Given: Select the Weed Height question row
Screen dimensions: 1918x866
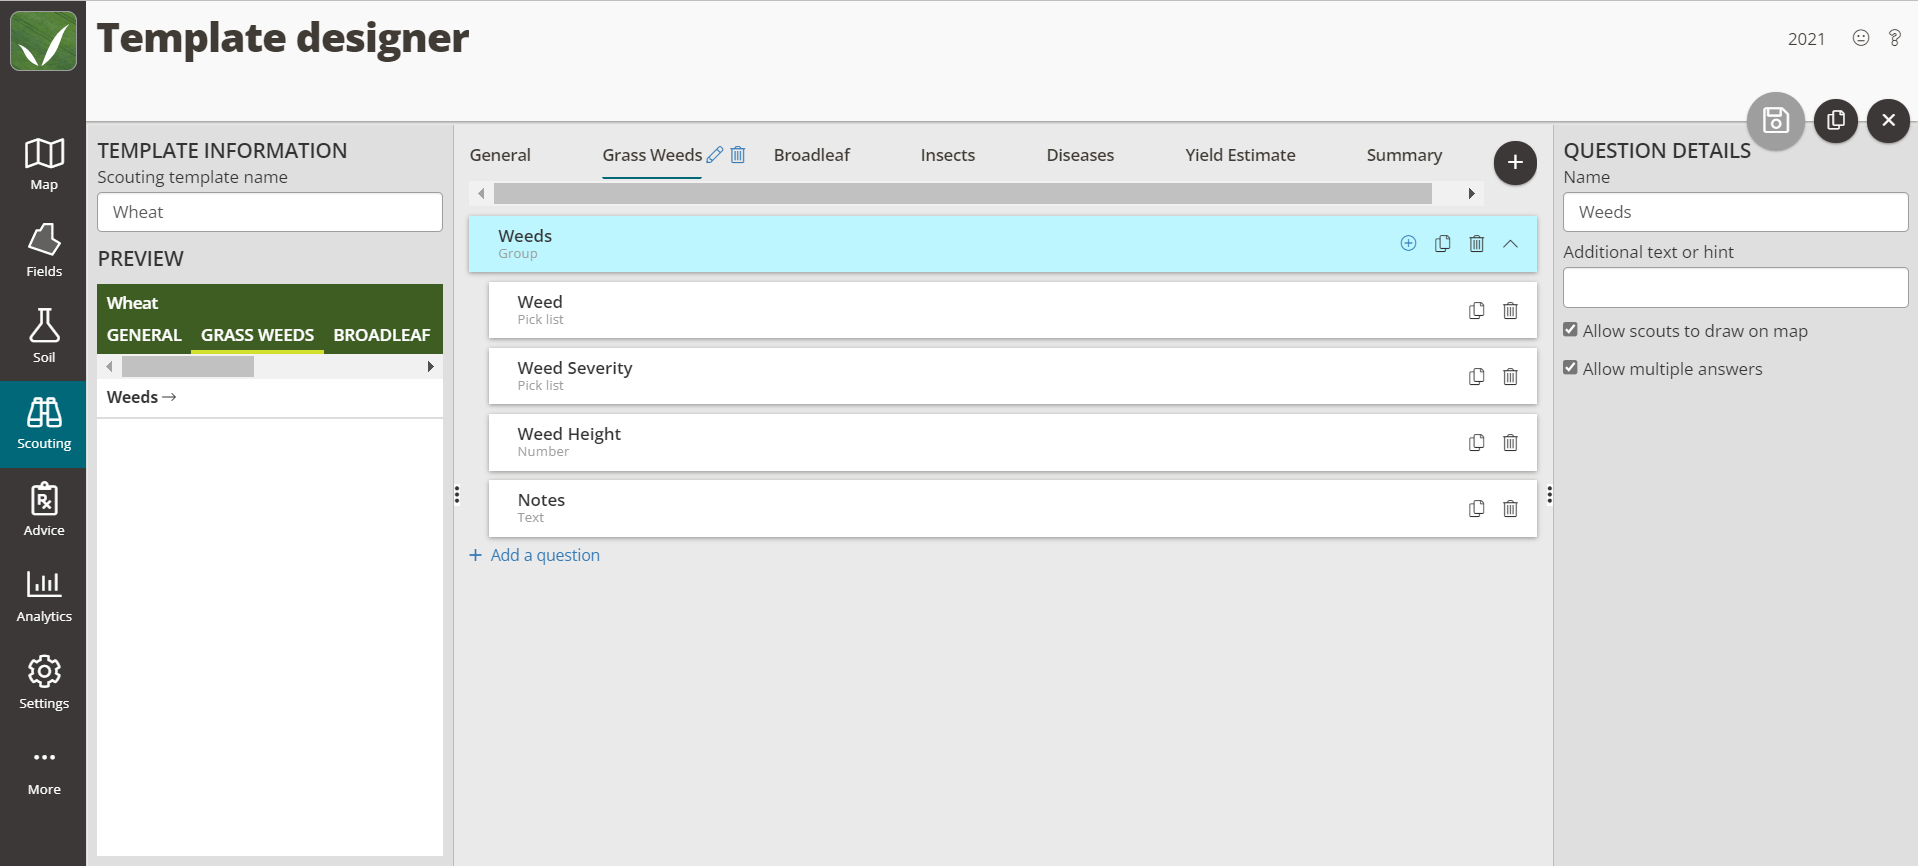Looking at the screenshot, I should coord(1012,442).
